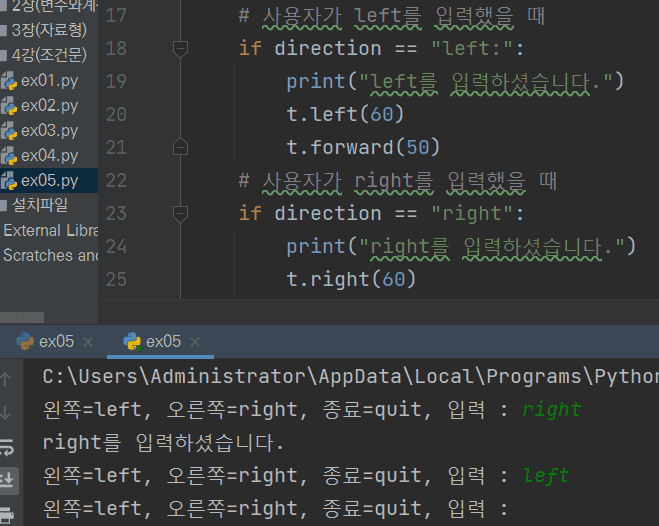Click the t.right(60) code line
The height and width of the screenshot is (526, 659).
[351, 279]
